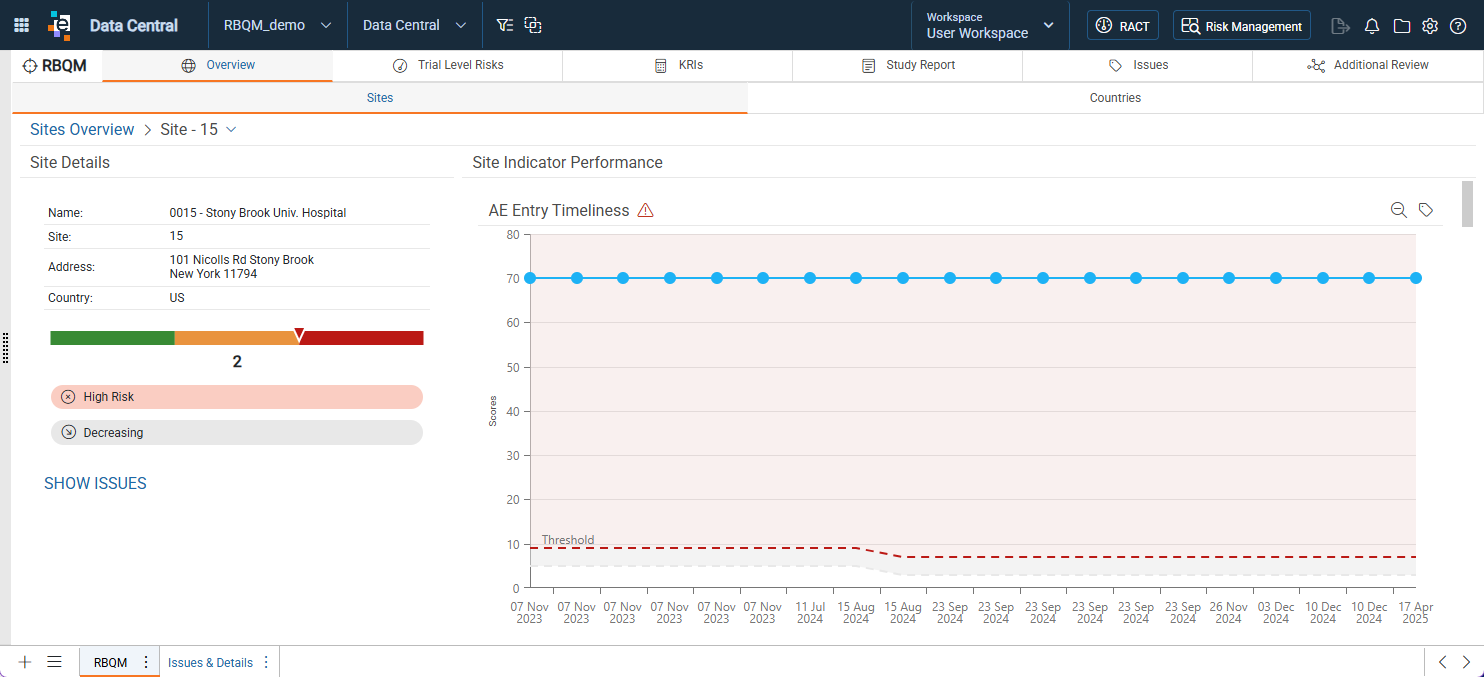This screenshot has height=677, width=1484.
Task: Open the apps grid launcher icon
Action: pyautogui.click(x=21, y=25)
